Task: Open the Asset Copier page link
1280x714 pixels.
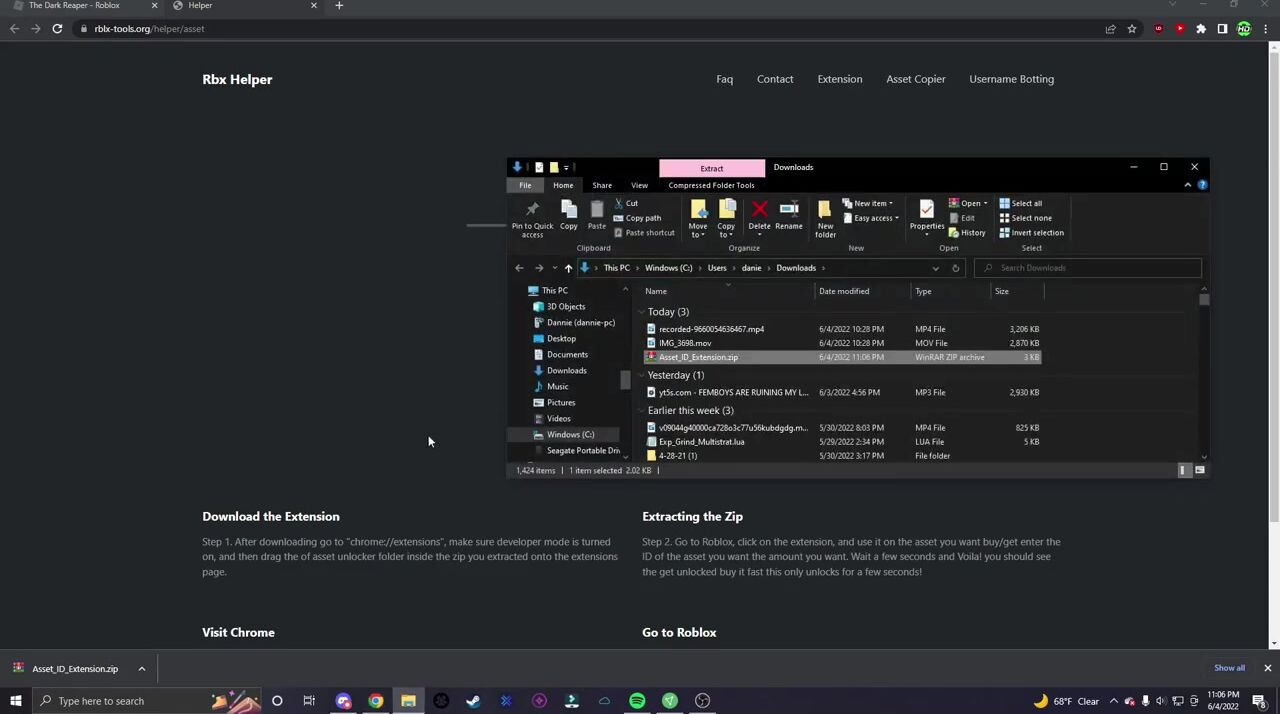Action: pyautogui.click(x=915, y=79)
